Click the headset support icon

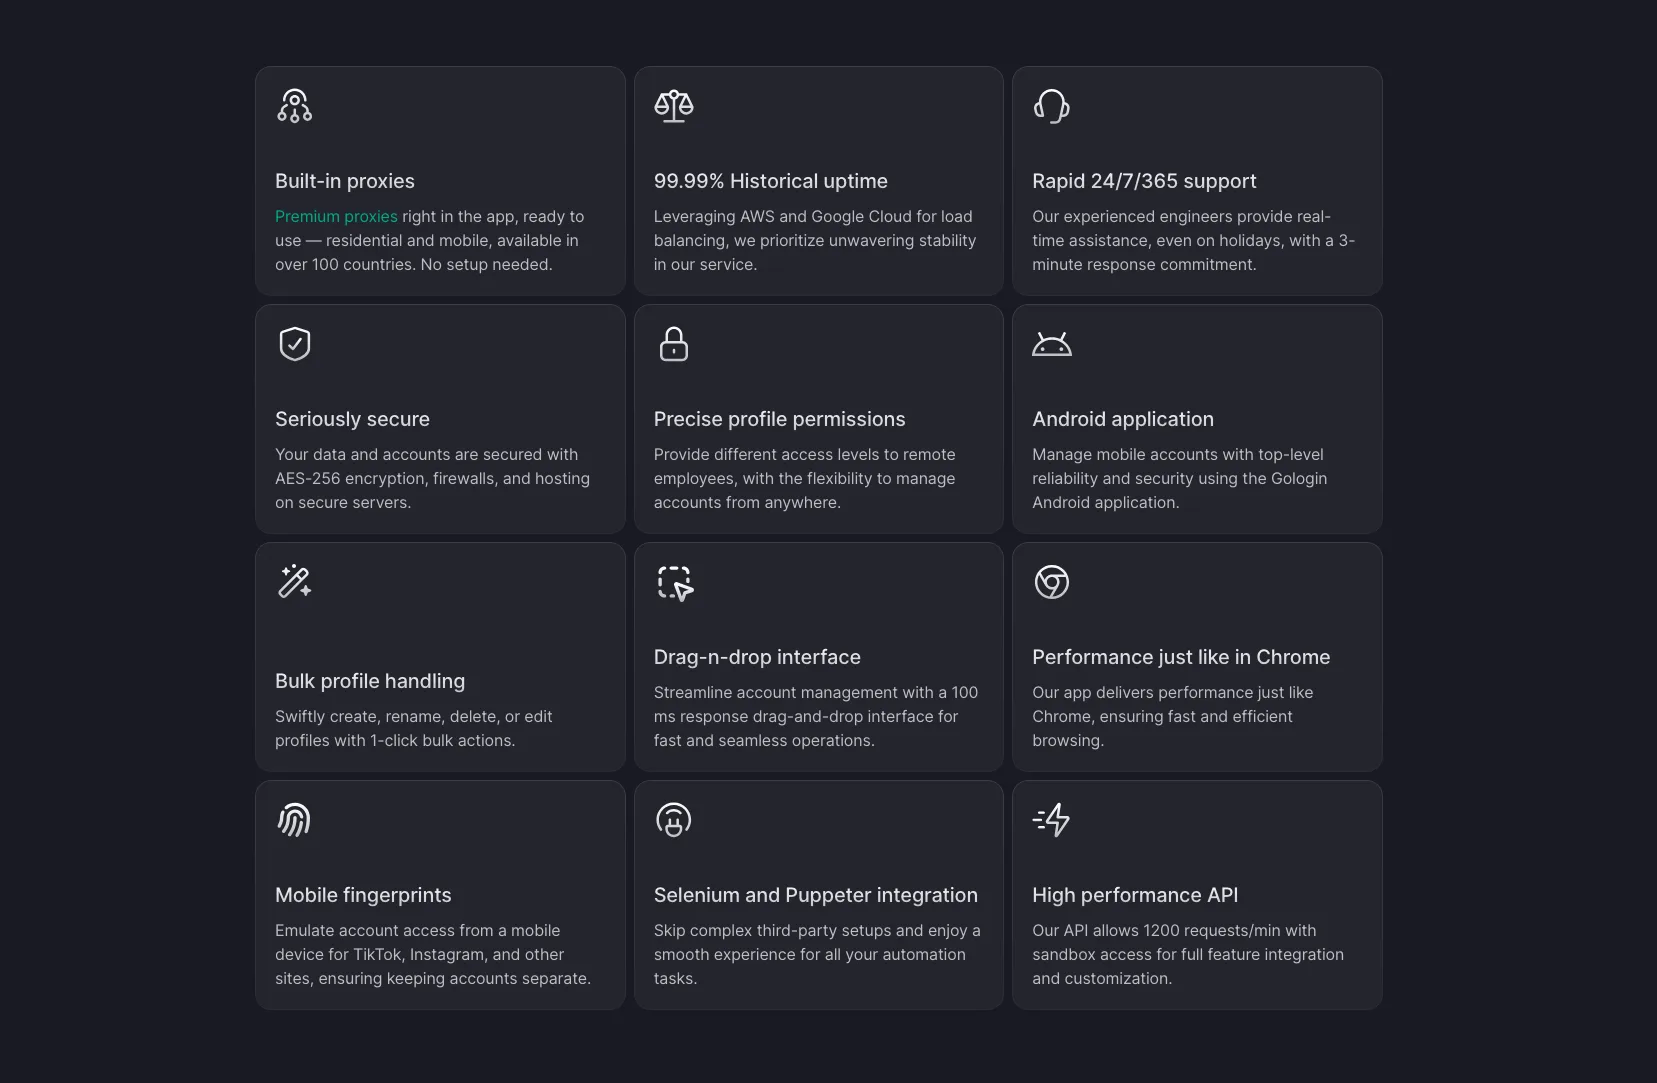pos(1051,106)
